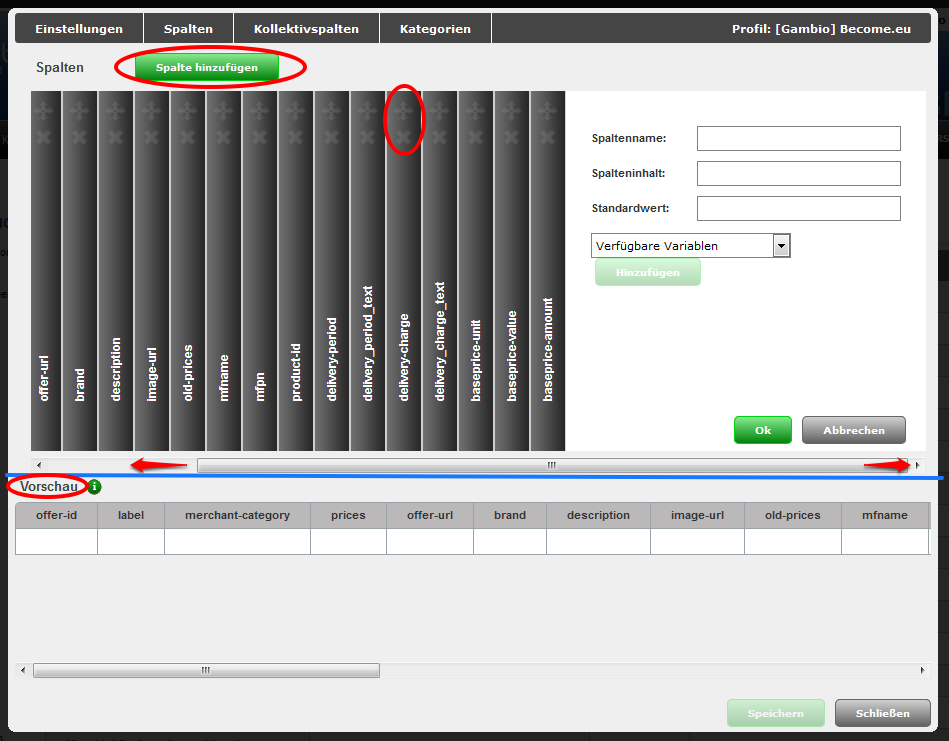949x741 pixels.
Task: Focus the Standardwert text field
Action: tap(798, 208)
